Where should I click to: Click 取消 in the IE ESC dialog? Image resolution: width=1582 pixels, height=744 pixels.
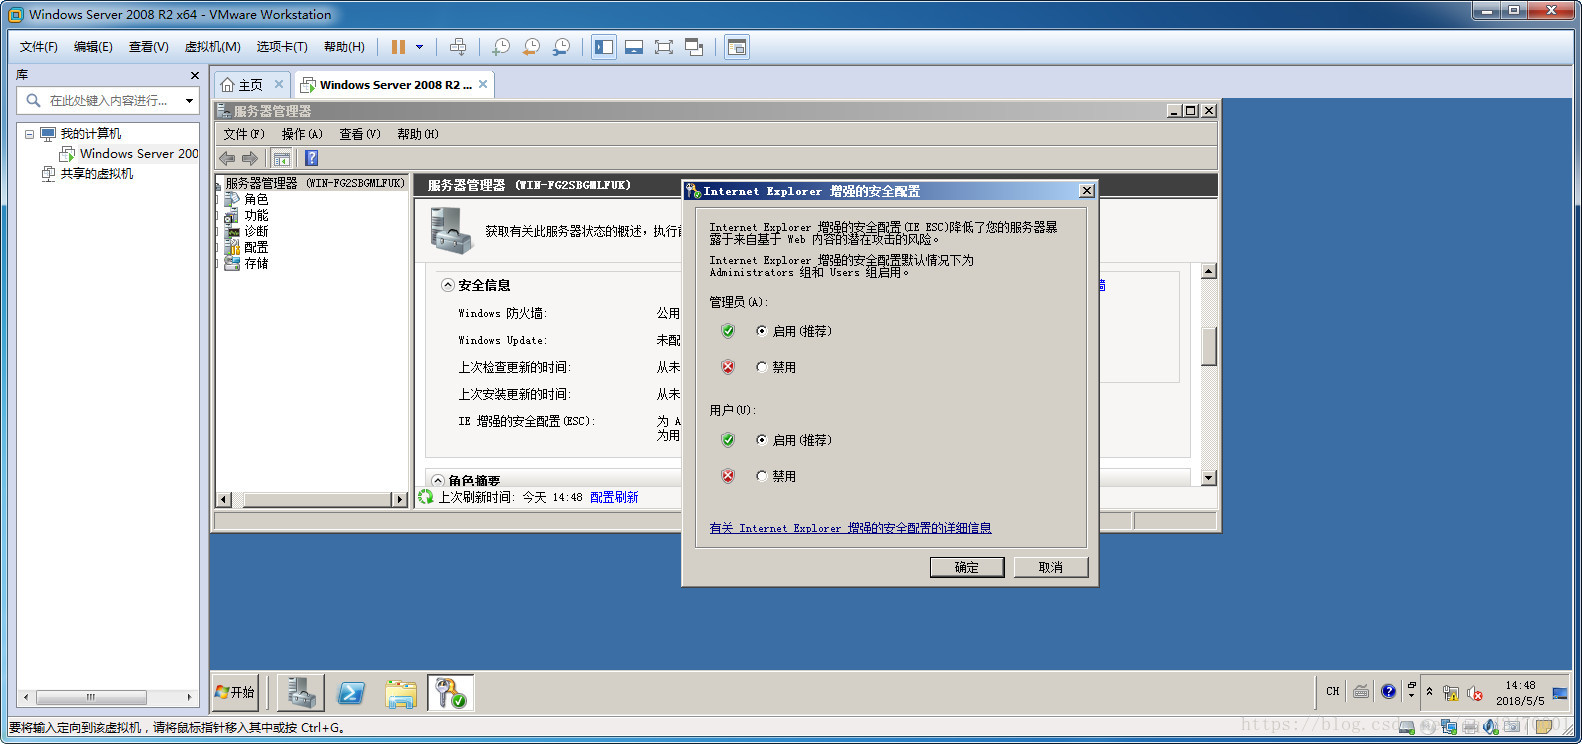pos(1051,567)
